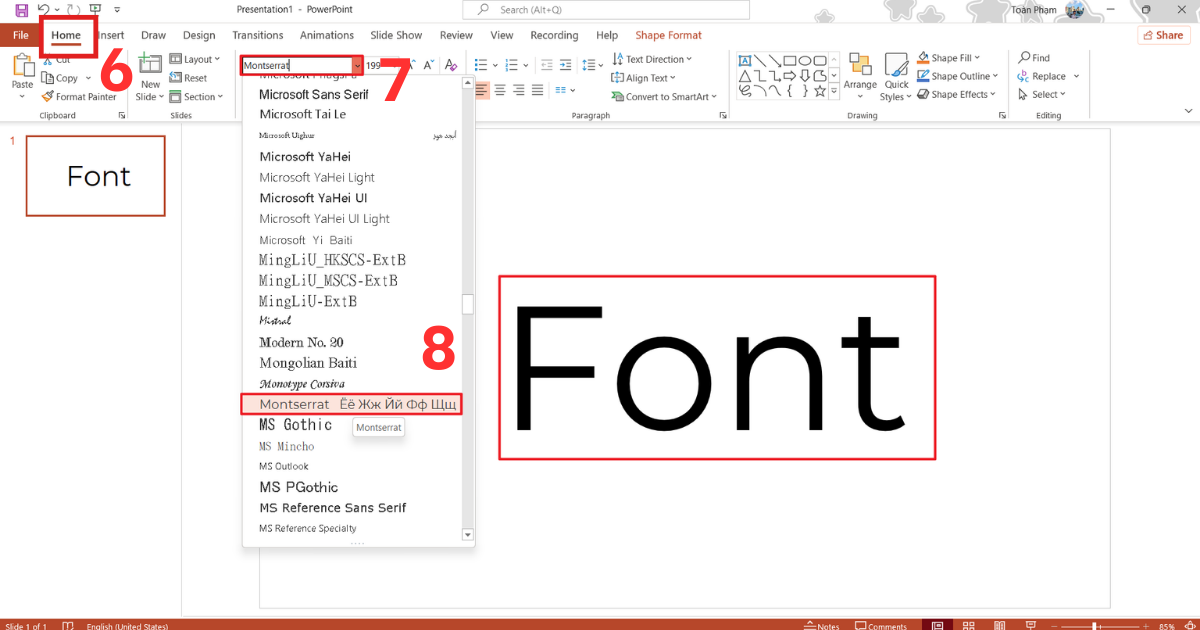The height and width of the screenshot is (630, 1200).
Task: Open the Shape Format tab
Action: point(668,34)
